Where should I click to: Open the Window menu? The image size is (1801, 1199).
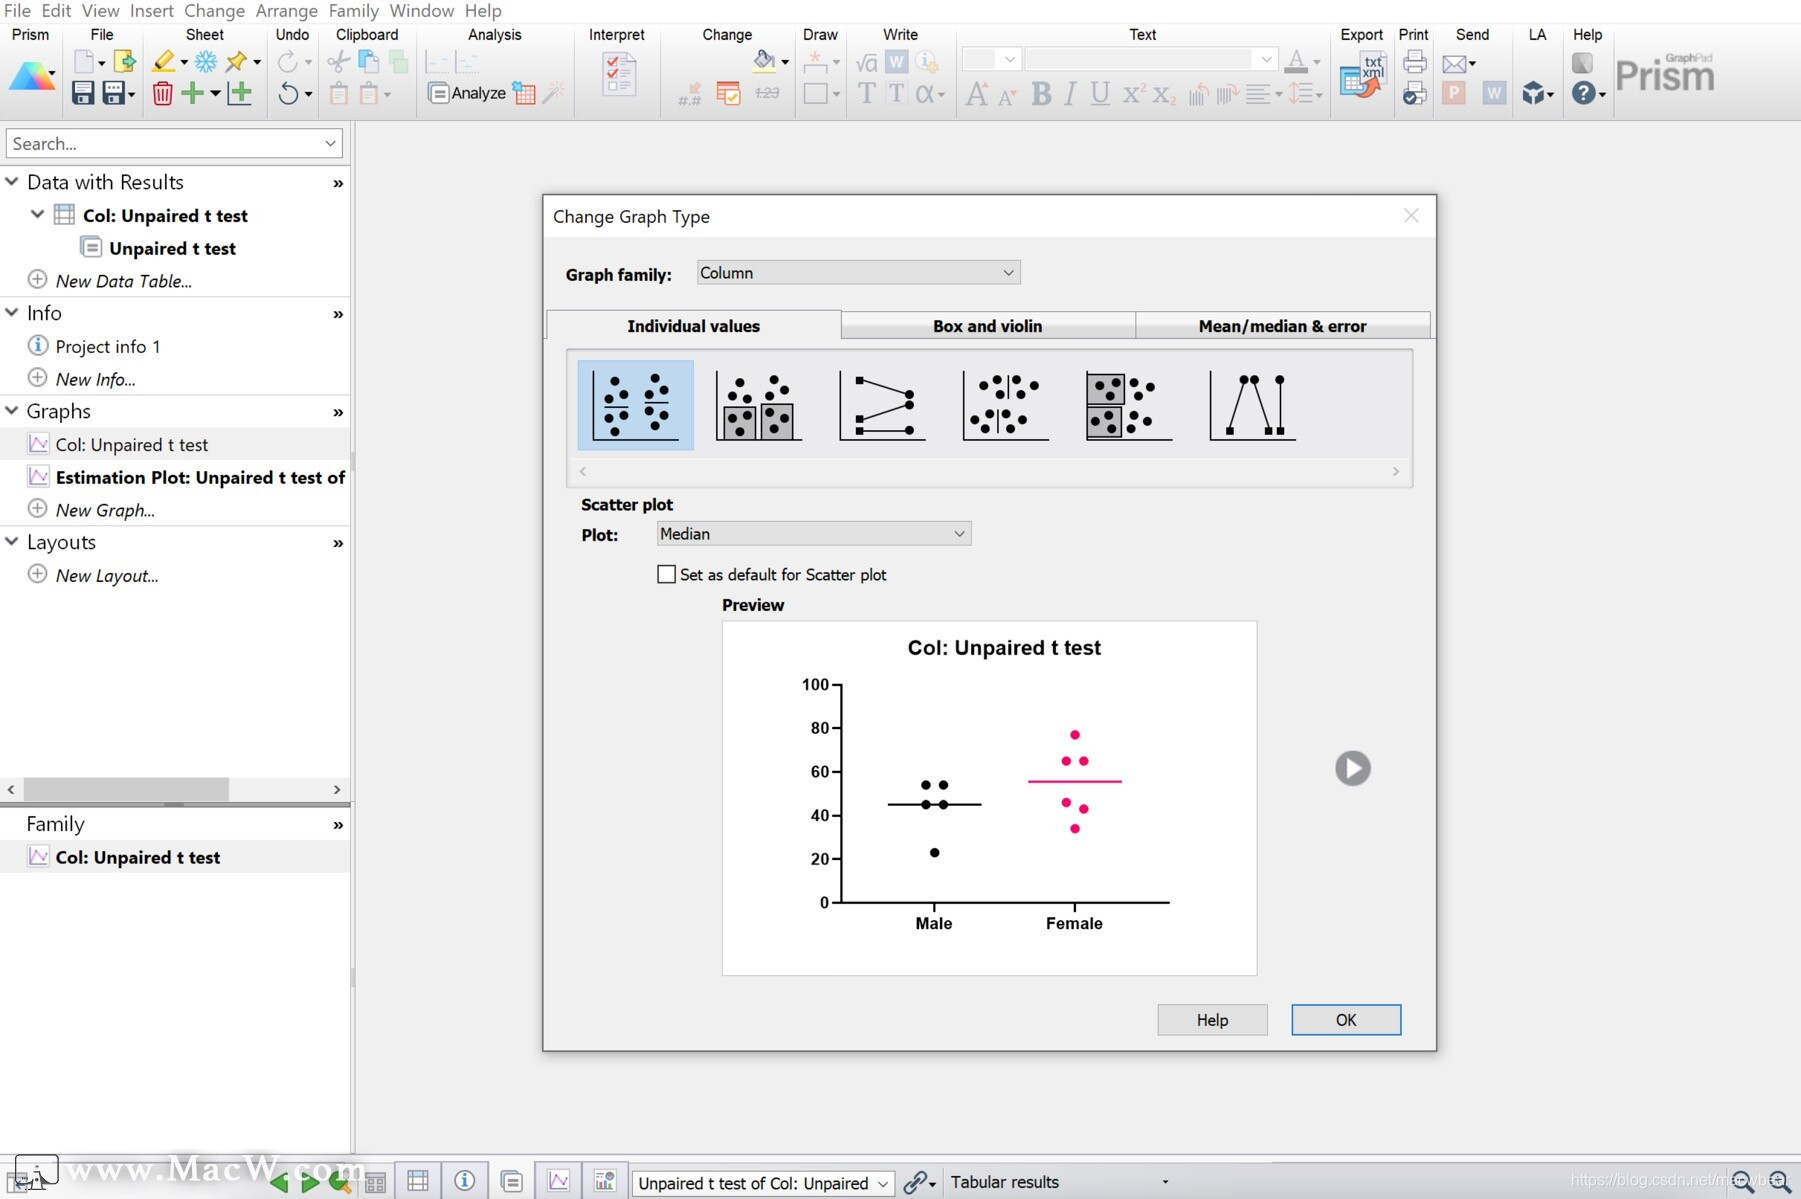click(x=421, y=11)
